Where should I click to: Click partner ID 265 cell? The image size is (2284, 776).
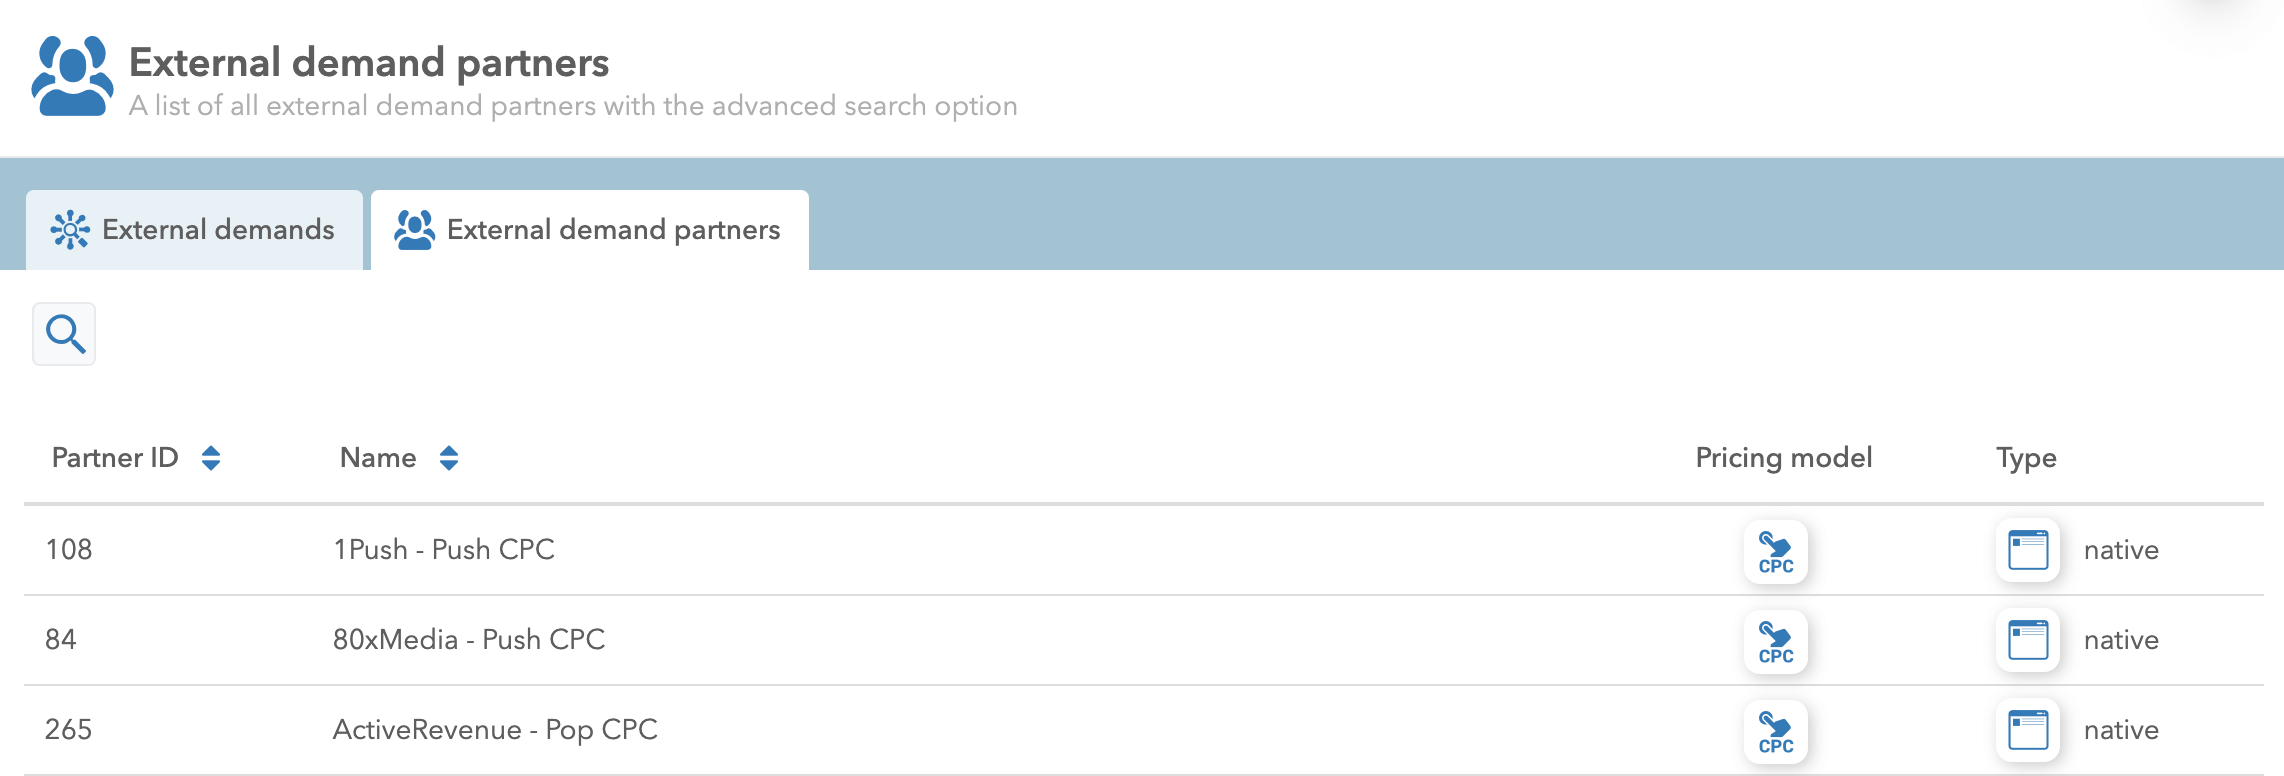point(69,730)
